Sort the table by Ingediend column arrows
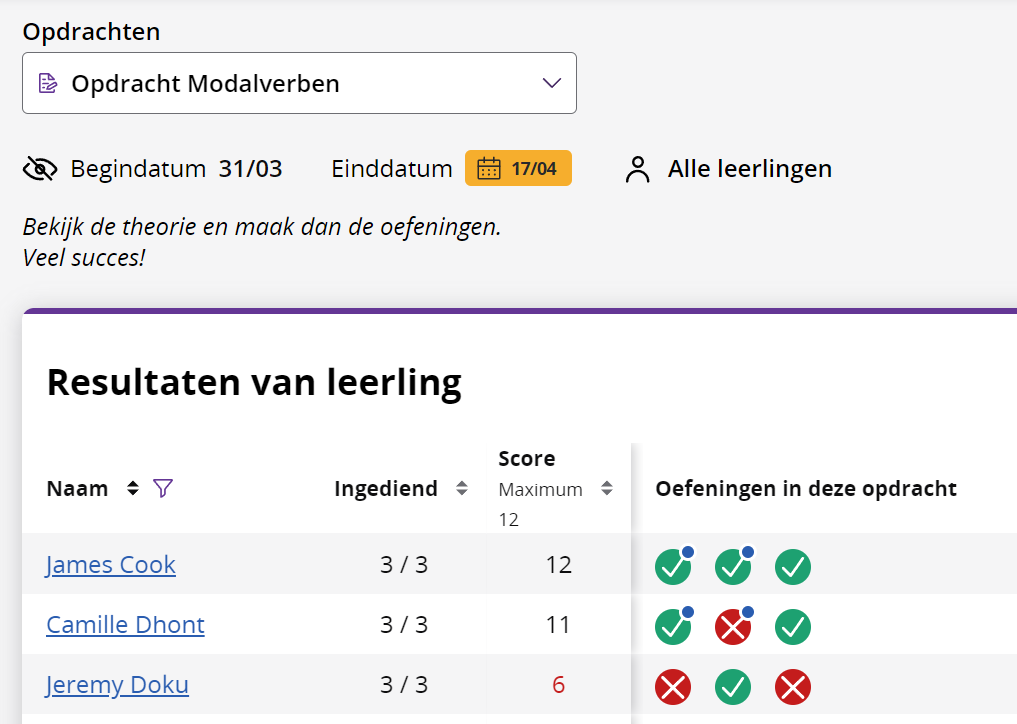The image size is (1017, 724). [461, 488]
